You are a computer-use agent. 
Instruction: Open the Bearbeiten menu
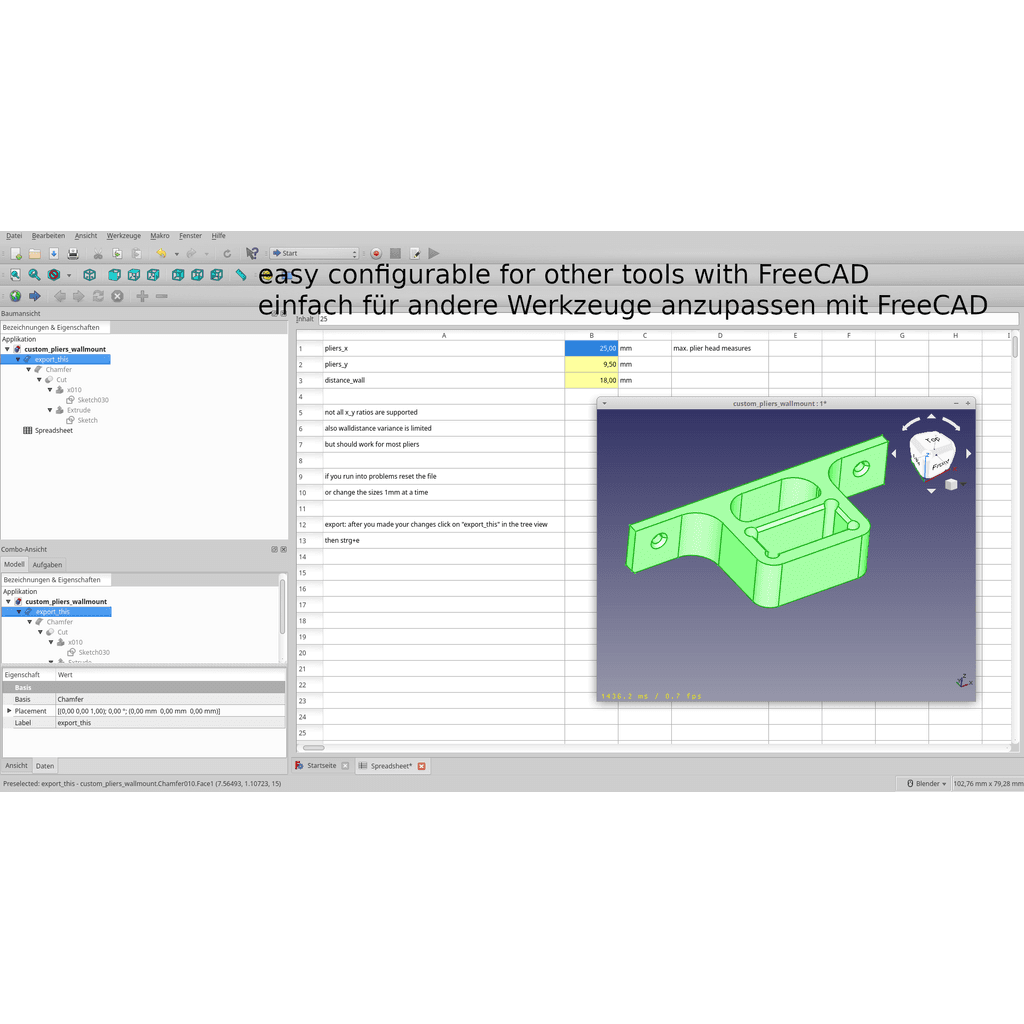48,236
